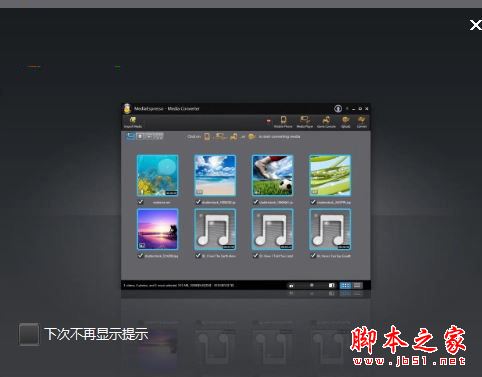The width and height of the screenshot is (482, 377).
Task: Click the upload icon in the 'Click on' hint
Action: 252,136
